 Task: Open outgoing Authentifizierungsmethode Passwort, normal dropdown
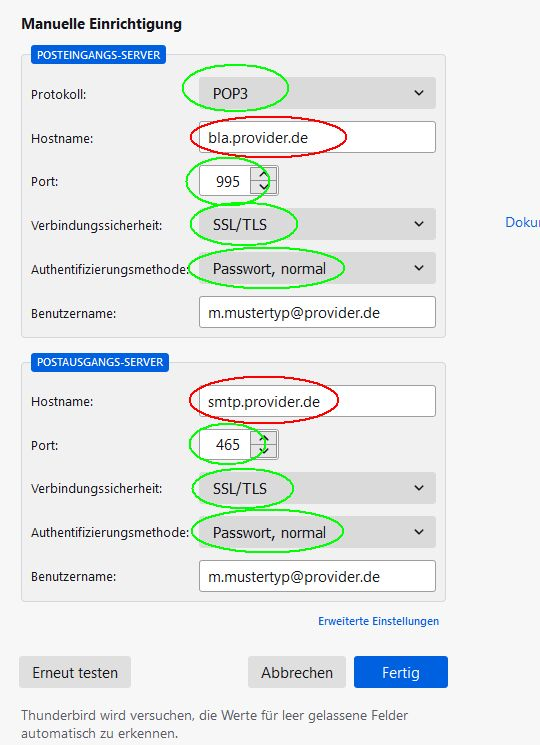[317, 532]
